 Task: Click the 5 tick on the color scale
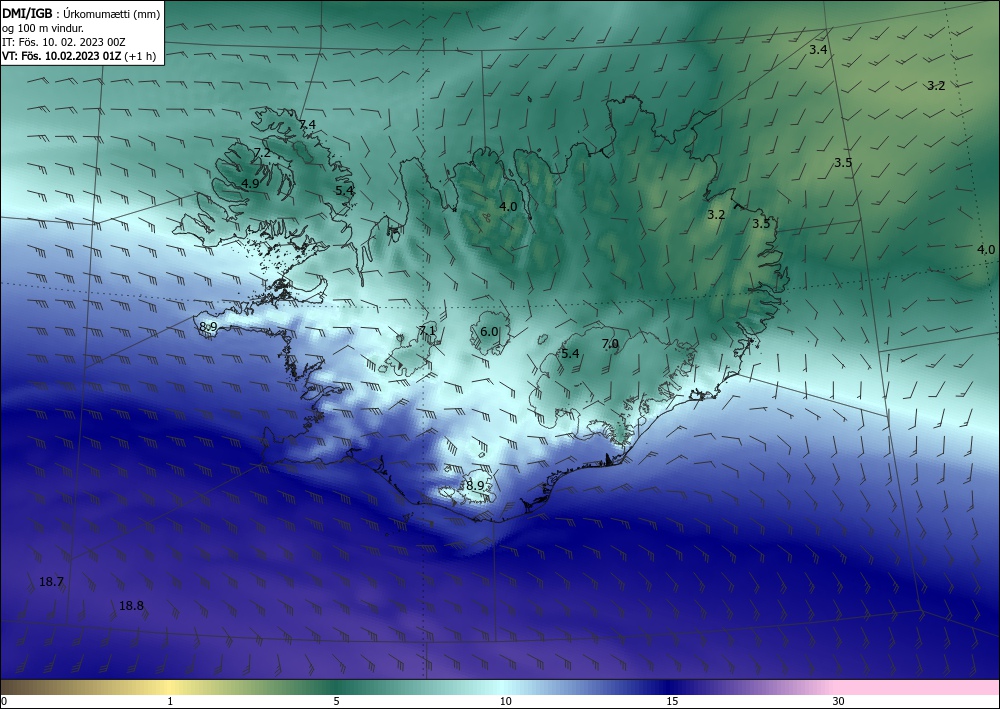pyautogui.click(x=336, y=701)
